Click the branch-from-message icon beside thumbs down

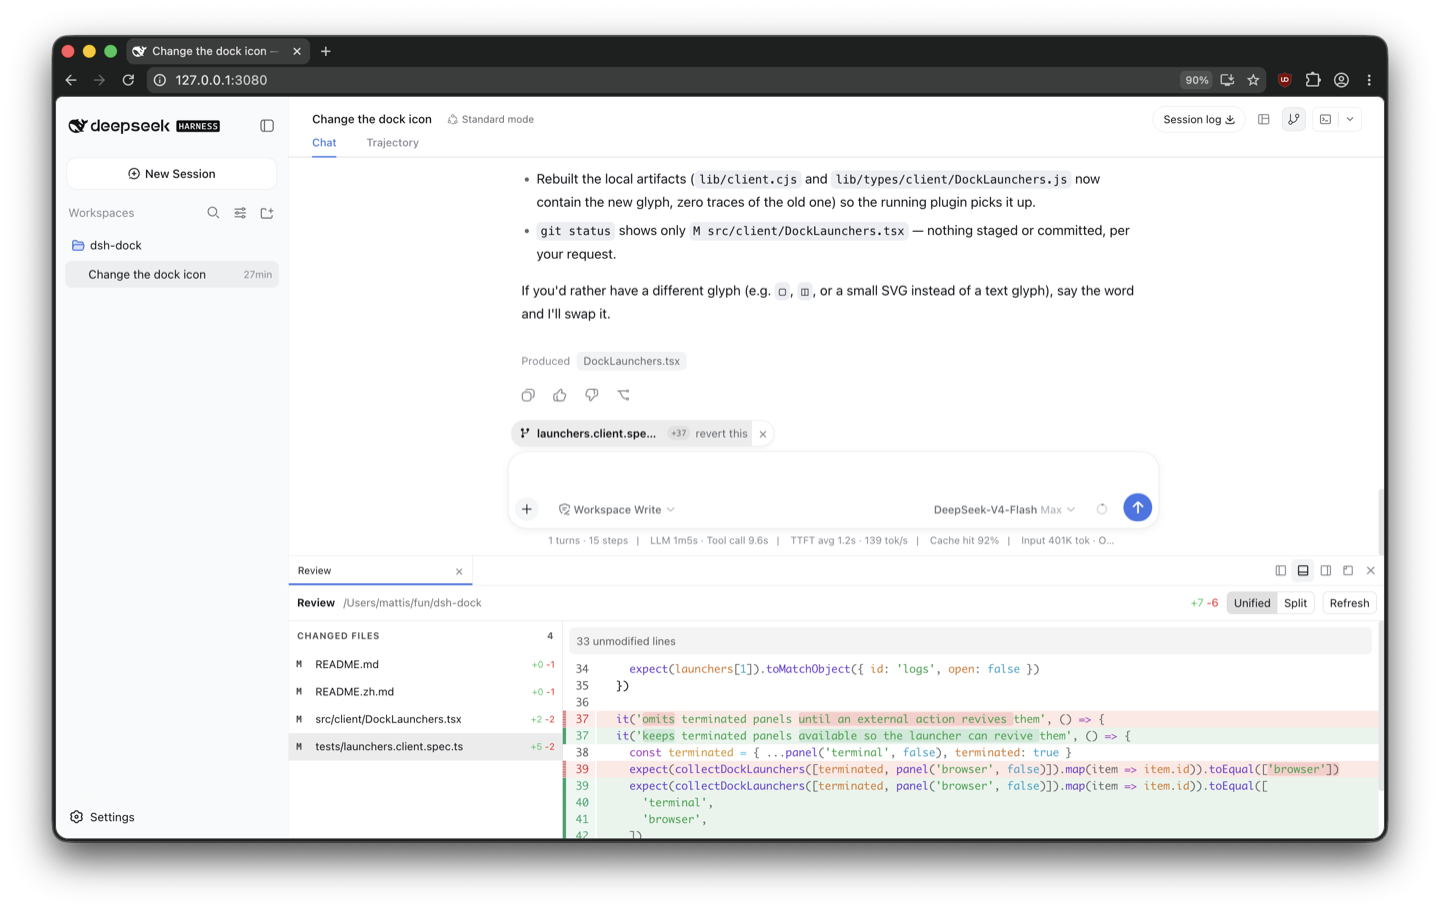pyautogui.click(x=624, y=395)
